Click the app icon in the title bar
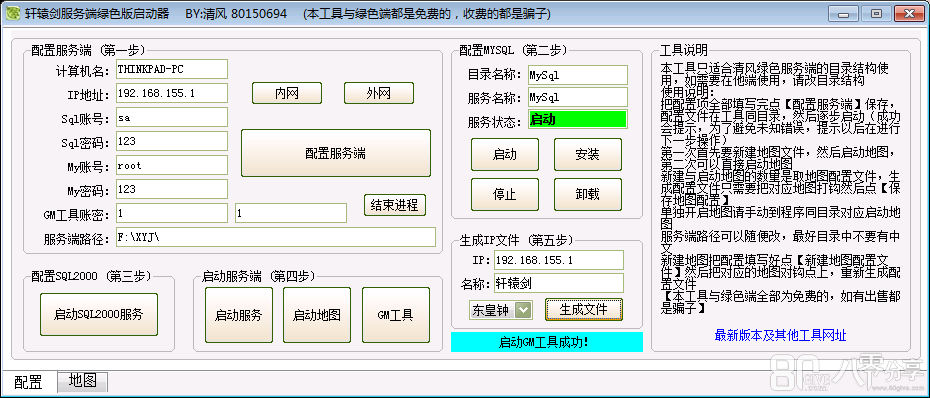930x398 pixels. 14,14
